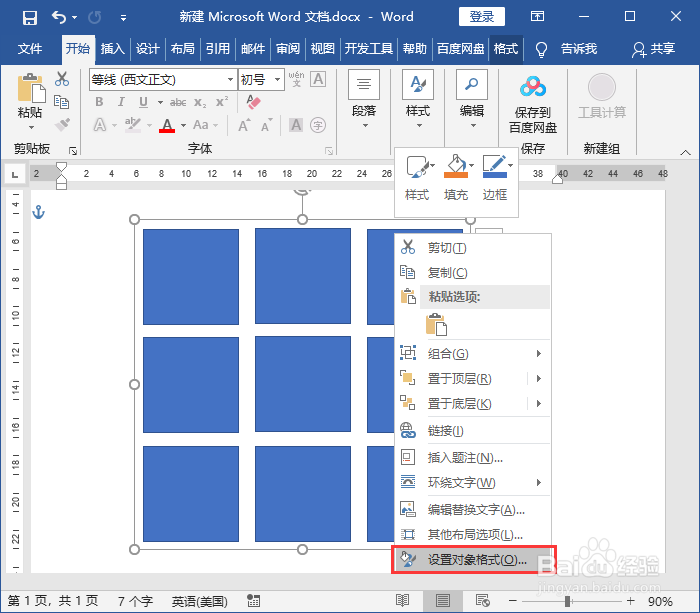This screenshot has height=613, width=700.
Task: Choose 设置对象格式(O)... in context menu
Action: (473, 559)
